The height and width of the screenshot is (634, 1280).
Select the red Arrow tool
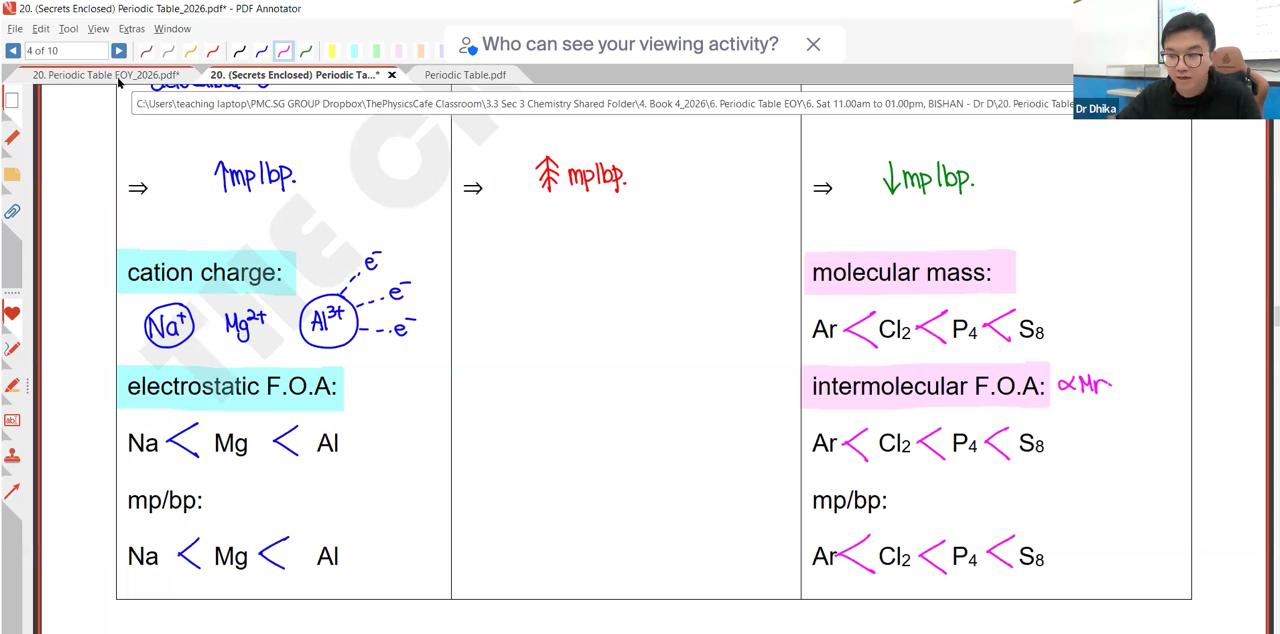[x=12, y=491]
